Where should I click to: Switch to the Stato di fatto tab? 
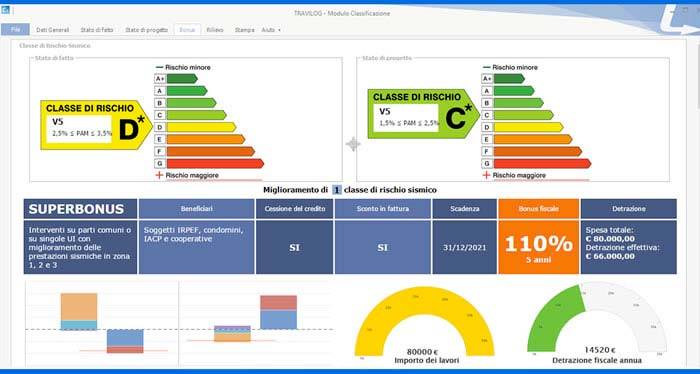[97, 30]
